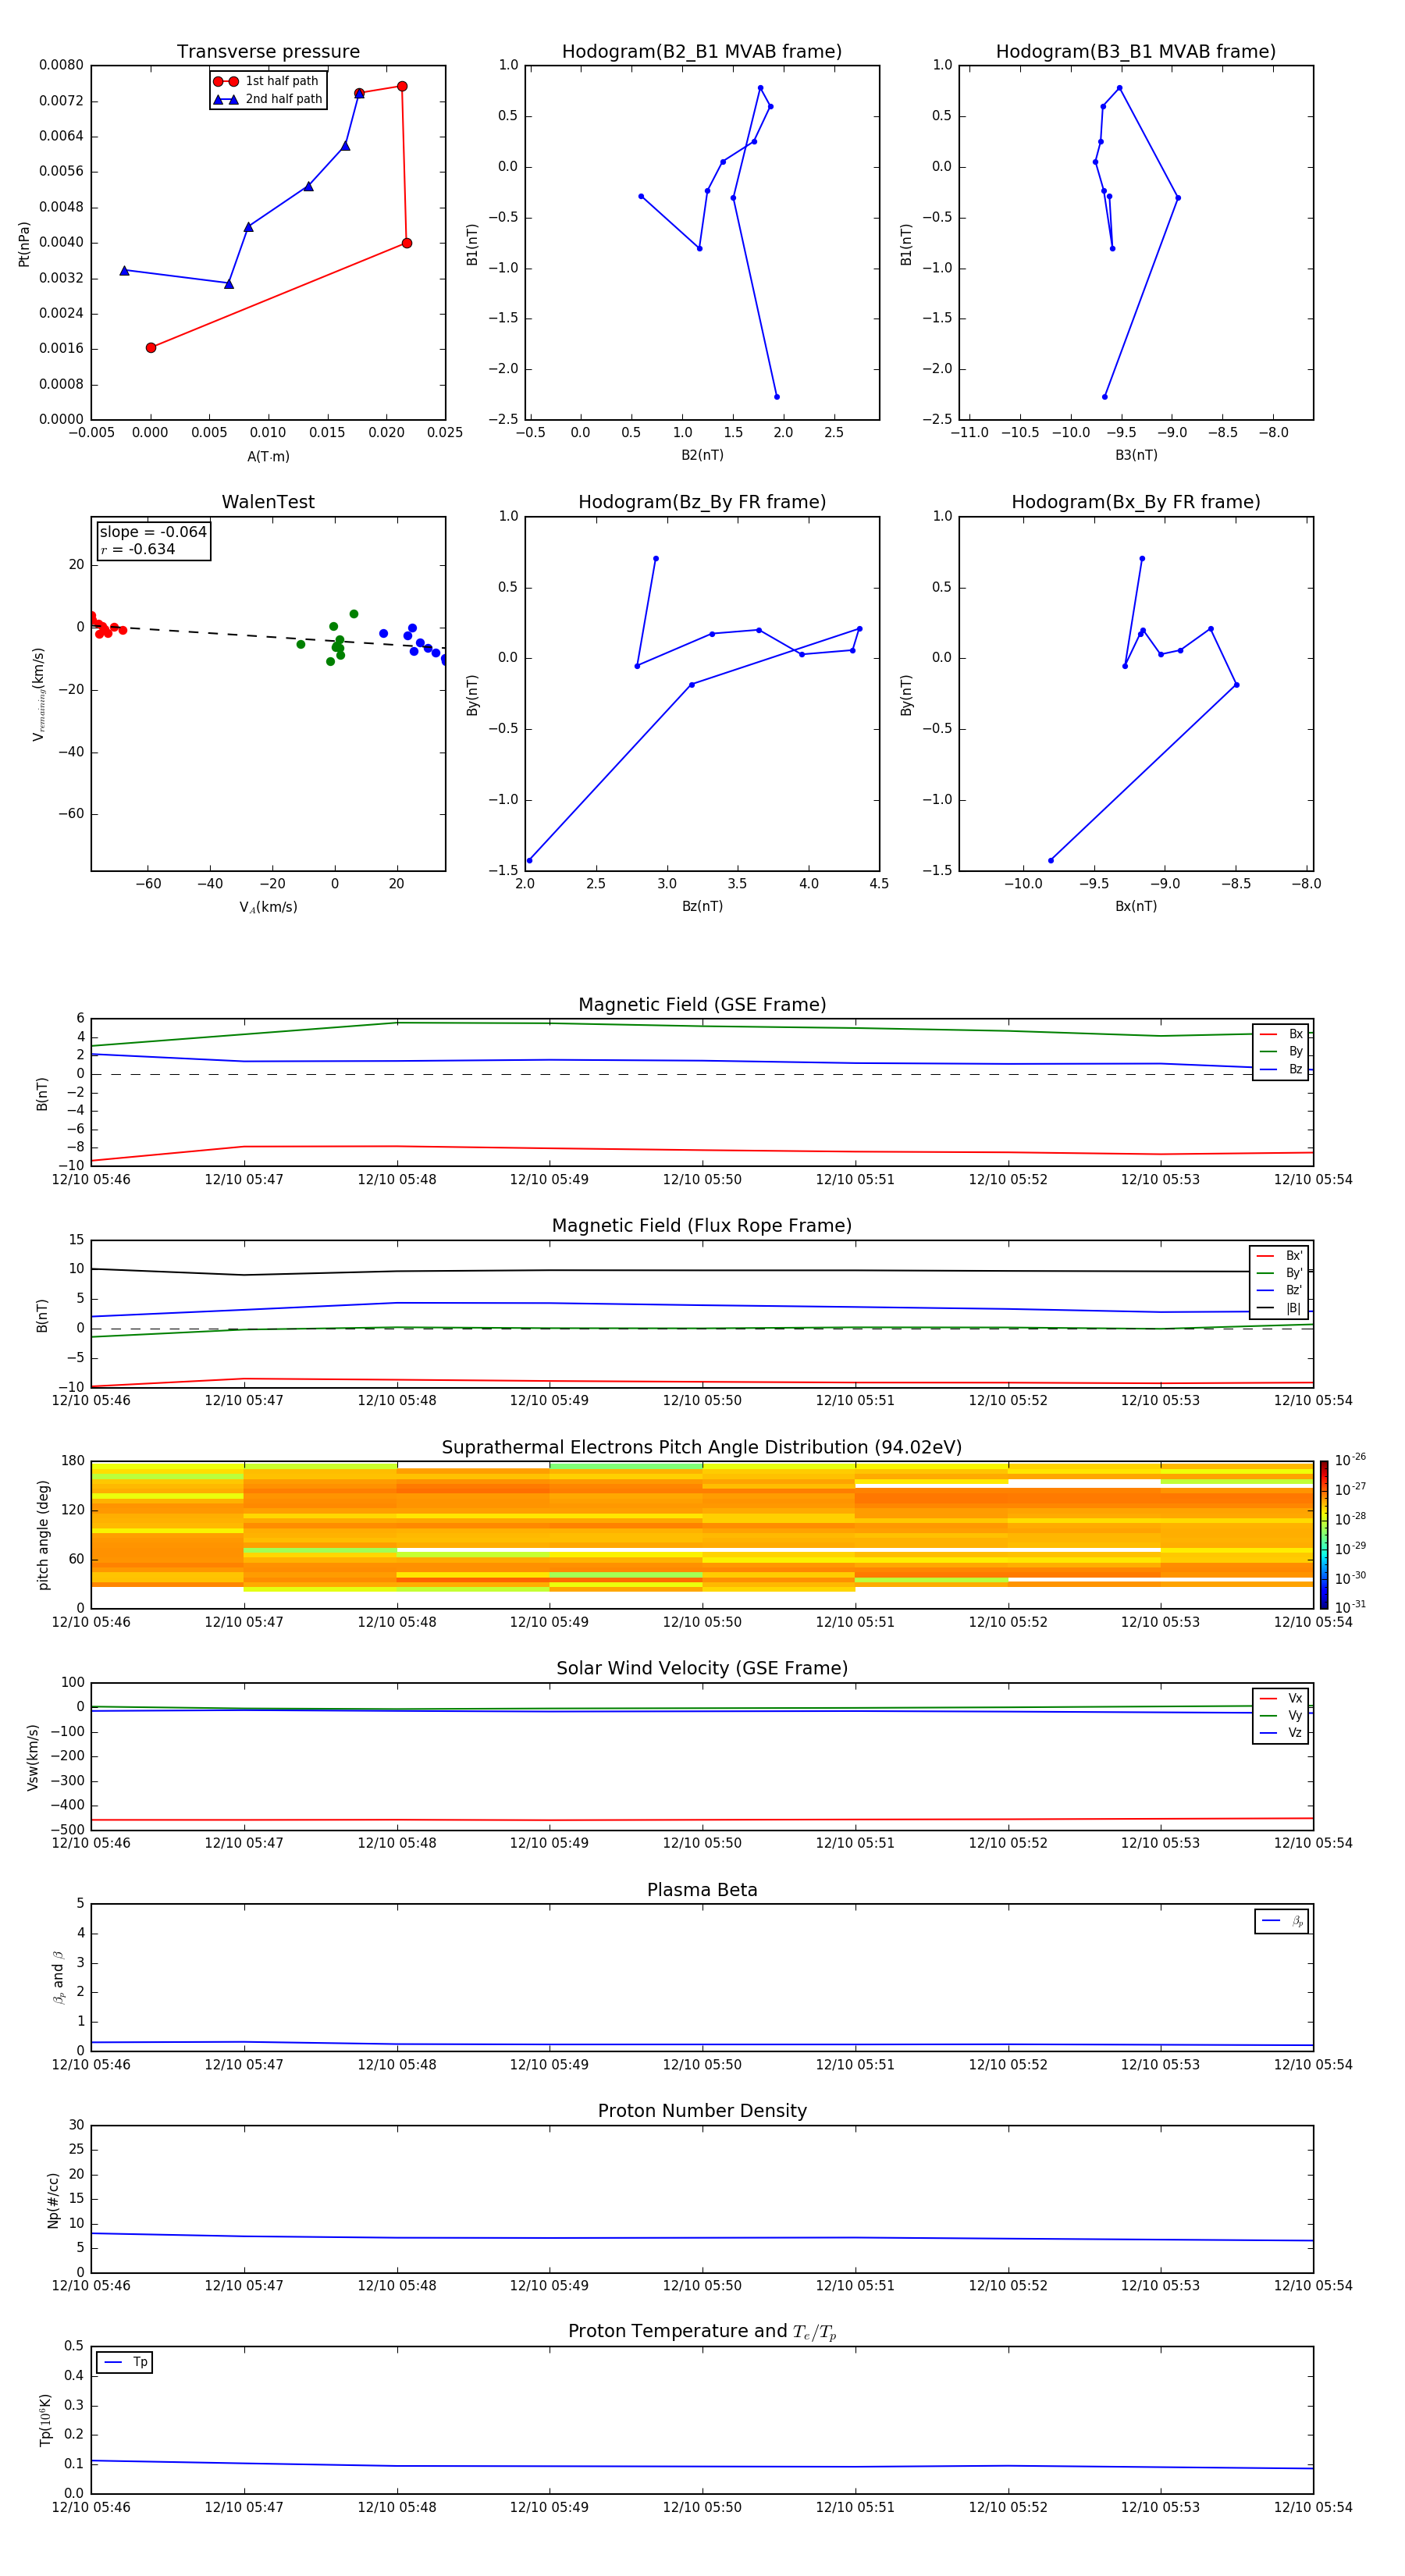
Task: Click 'Bx(nT)' x-axis label of FR hodogram
Action: tap(1136, 906)
